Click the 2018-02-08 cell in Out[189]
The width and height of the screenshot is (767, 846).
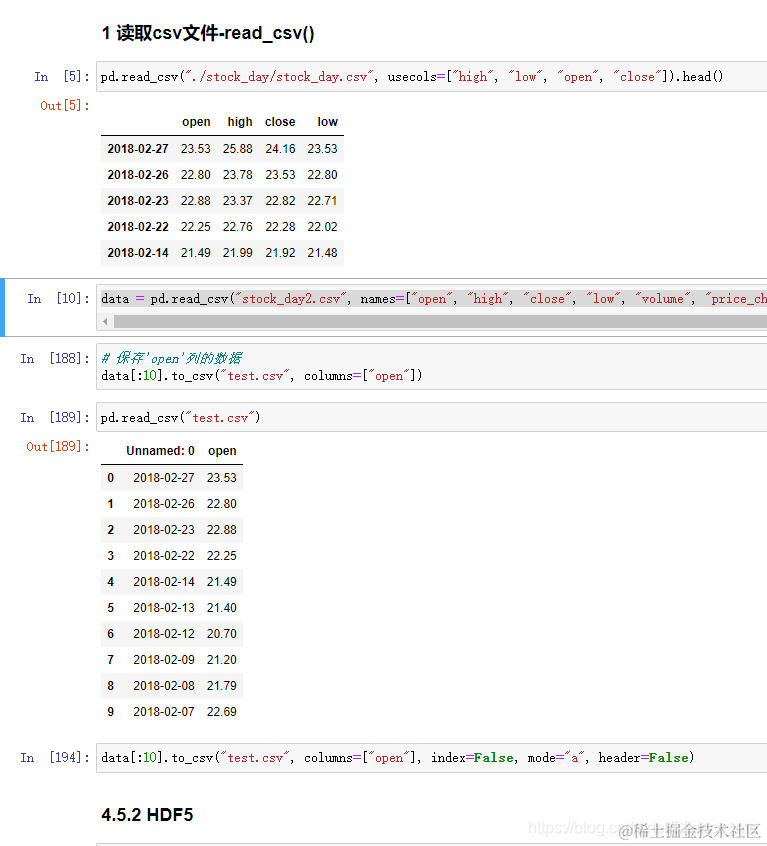164,686
